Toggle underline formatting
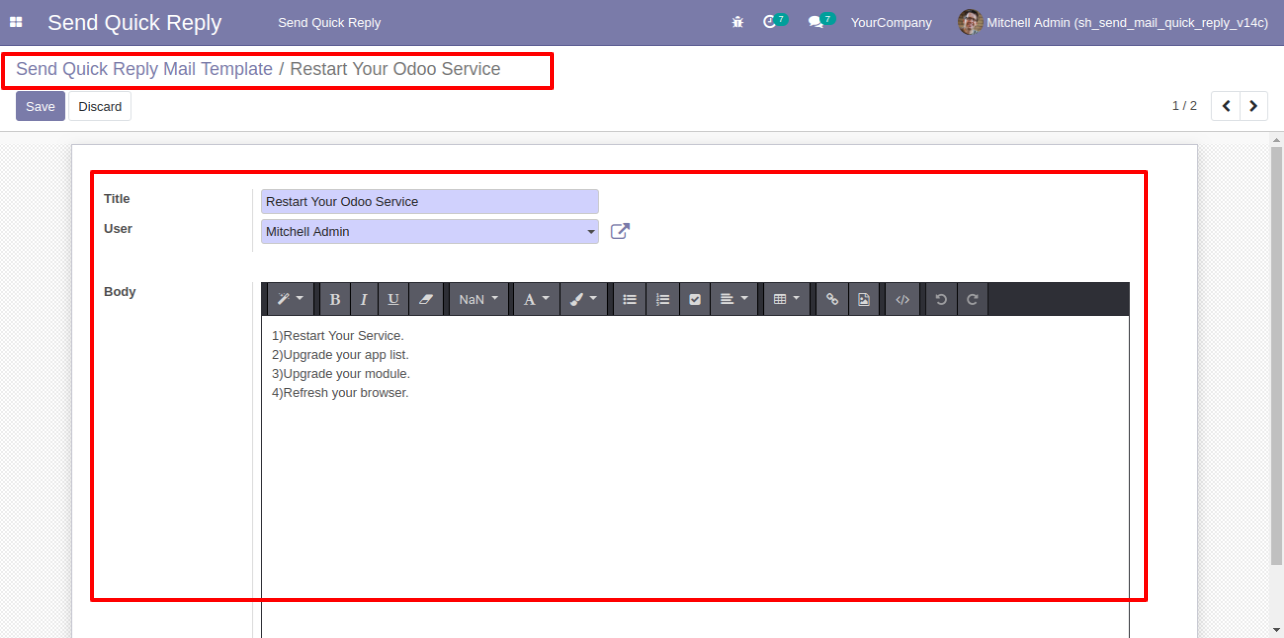1284x638 pixels. [x=394, y=299]
